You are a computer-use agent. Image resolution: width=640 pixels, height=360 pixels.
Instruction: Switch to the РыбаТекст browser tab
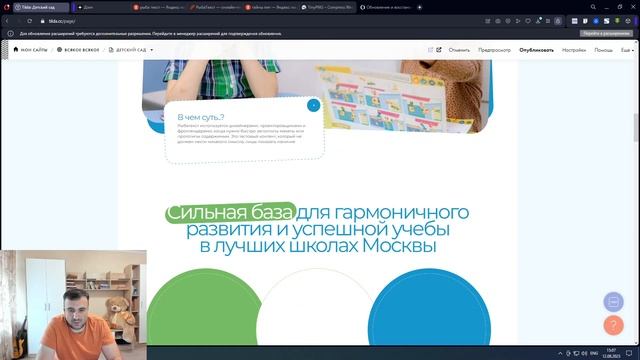[216, 7]
